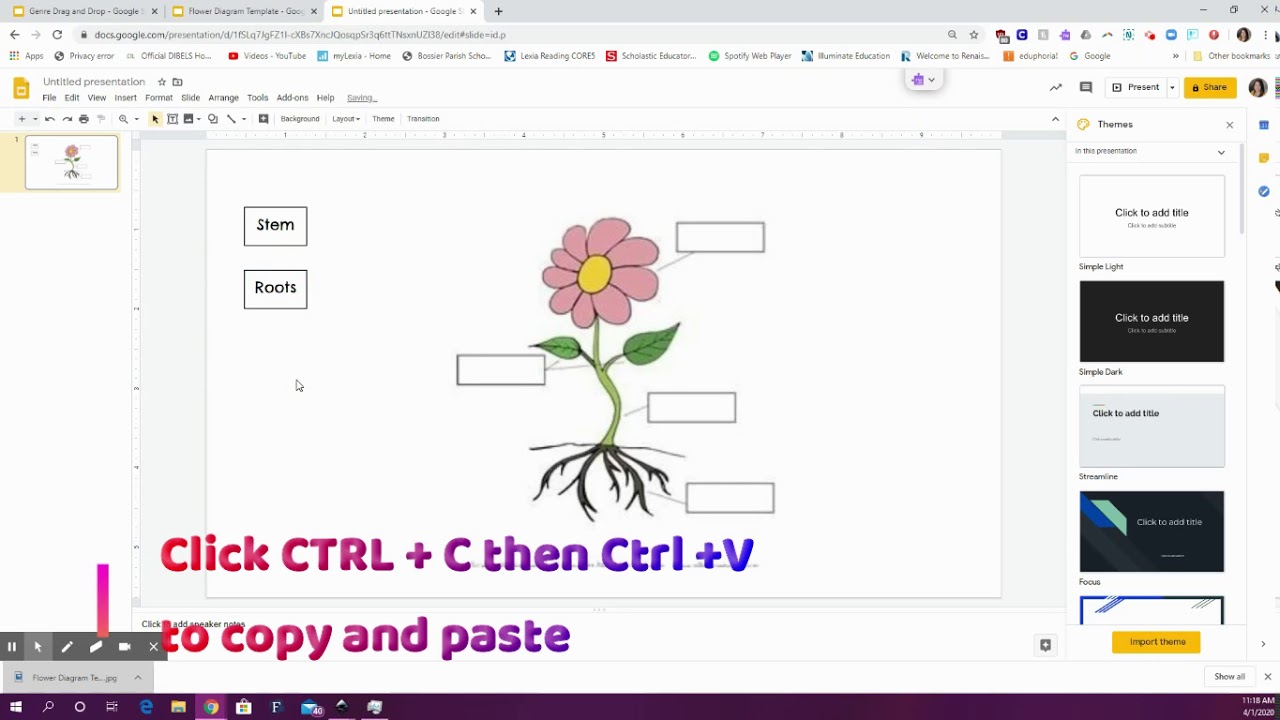1280x720 pixels.
Task: Open the Google Slides home logo
Action: [20, 89]
